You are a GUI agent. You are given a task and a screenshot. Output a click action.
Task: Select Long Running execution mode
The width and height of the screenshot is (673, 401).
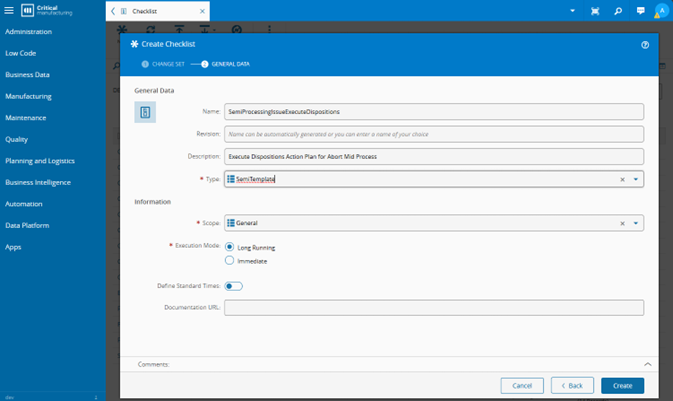point(230,247)
